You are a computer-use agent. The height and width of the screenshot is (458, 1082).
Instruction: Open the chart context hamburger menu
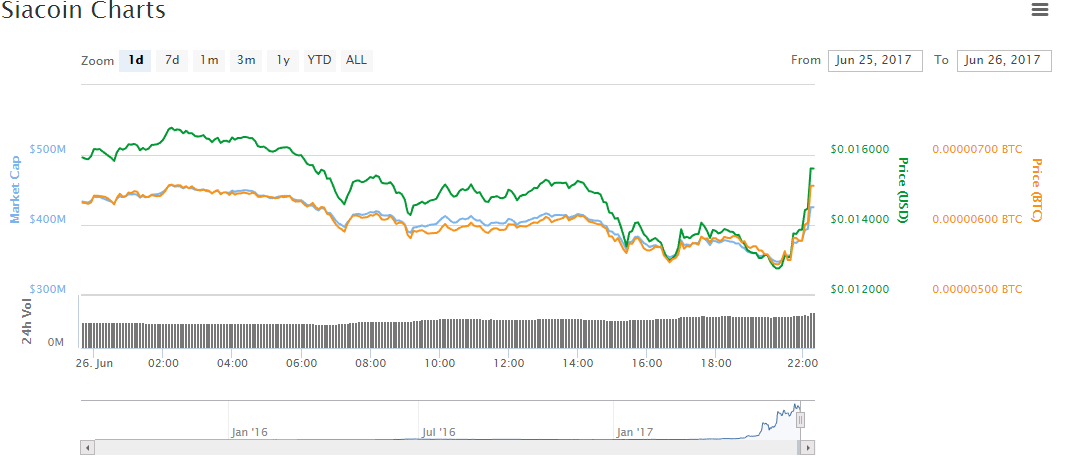pyautogui.click(x=1040, y=10)
